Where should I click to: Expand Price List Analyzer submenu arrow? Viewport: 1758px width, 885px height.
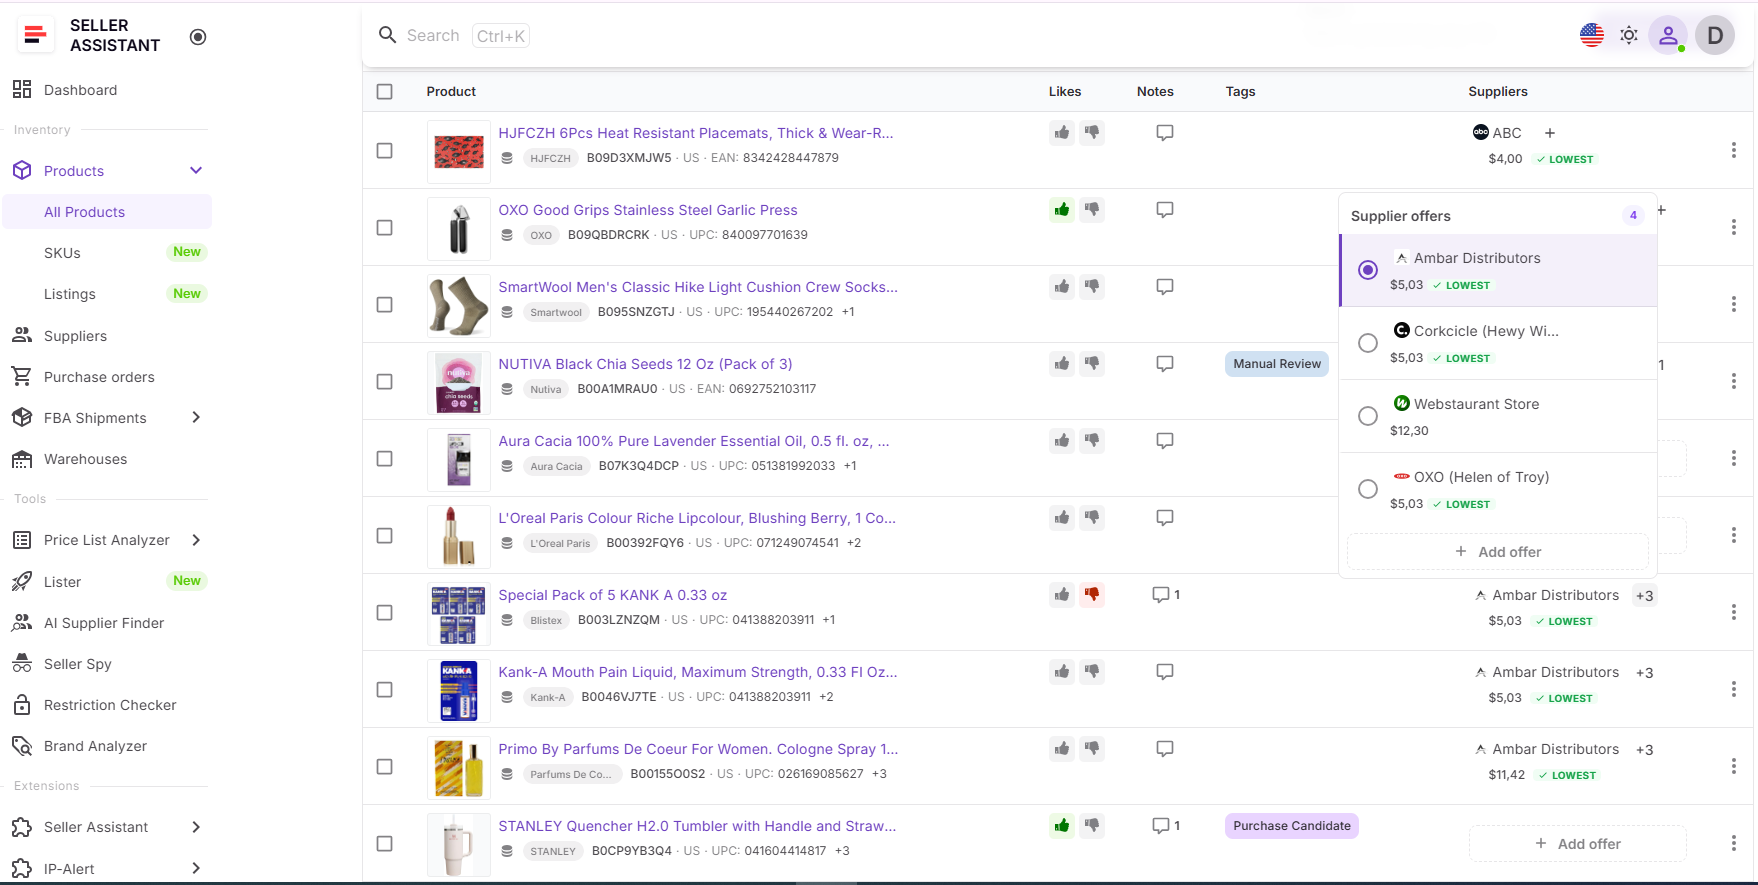[x=196, y=540]
